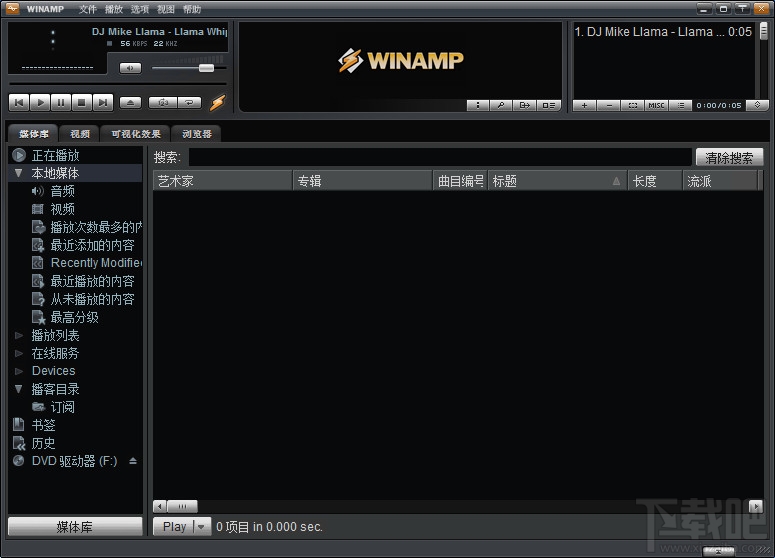
Task: Open the Recently Modified view
Action: click(96, 263)
